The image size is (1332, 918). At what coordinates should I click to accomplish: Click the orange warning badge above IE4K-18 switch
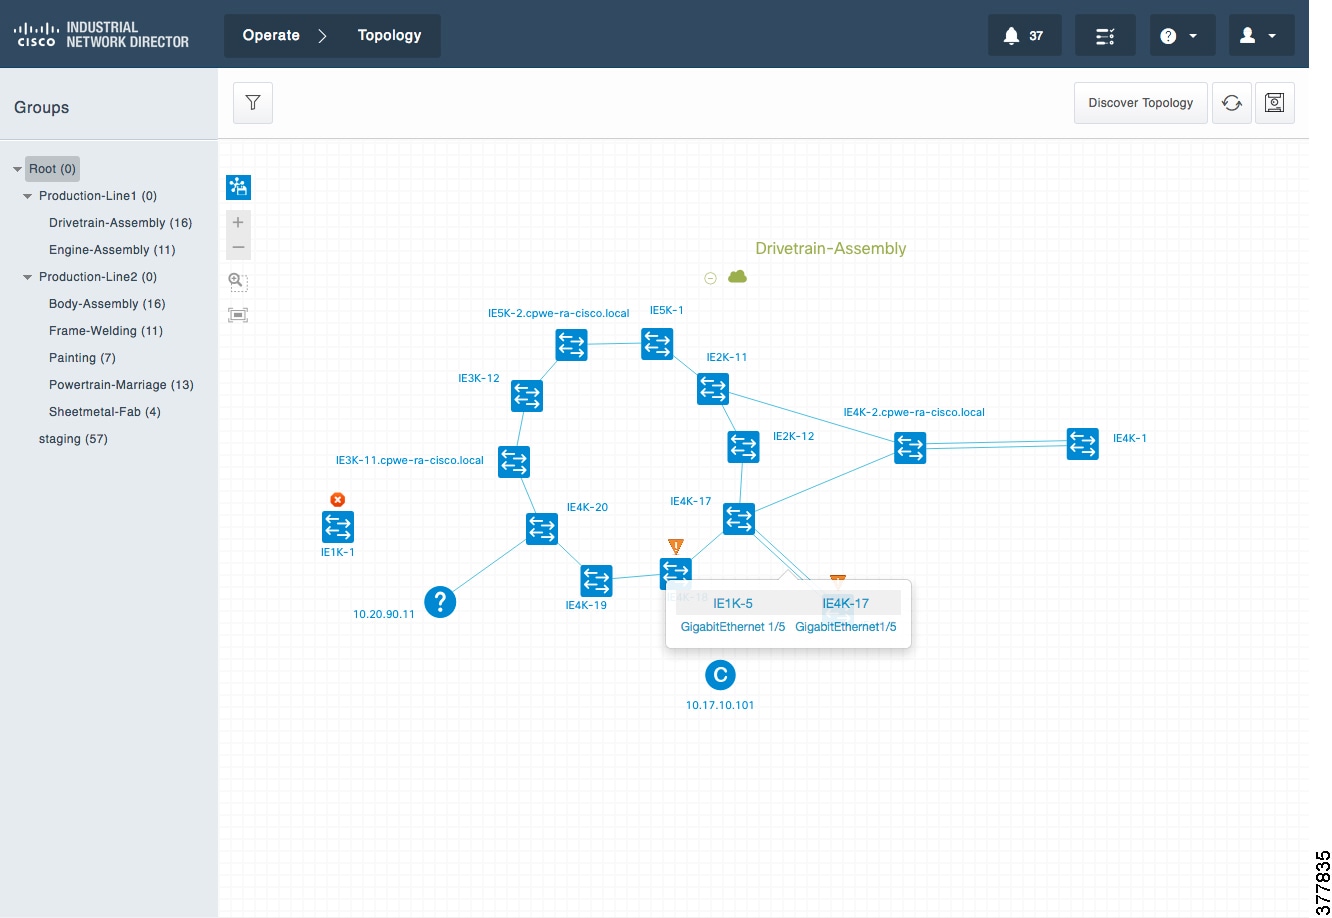[x=676, y=547]
